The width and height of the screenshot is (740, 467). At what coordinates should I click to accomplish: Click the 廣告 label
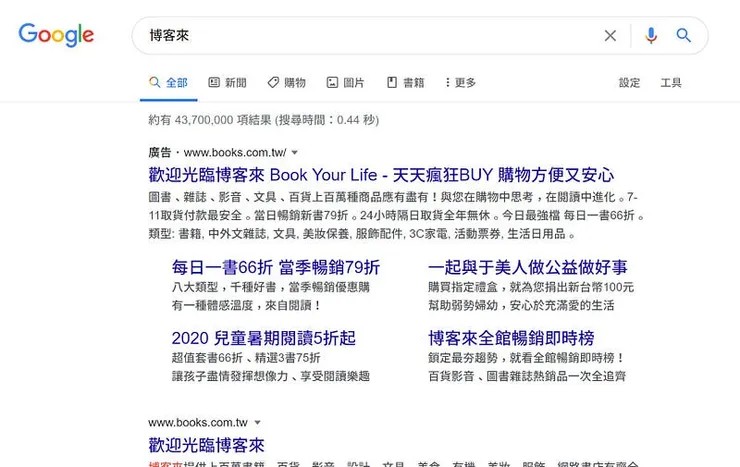pyautogui.click(x=160, y=152)
